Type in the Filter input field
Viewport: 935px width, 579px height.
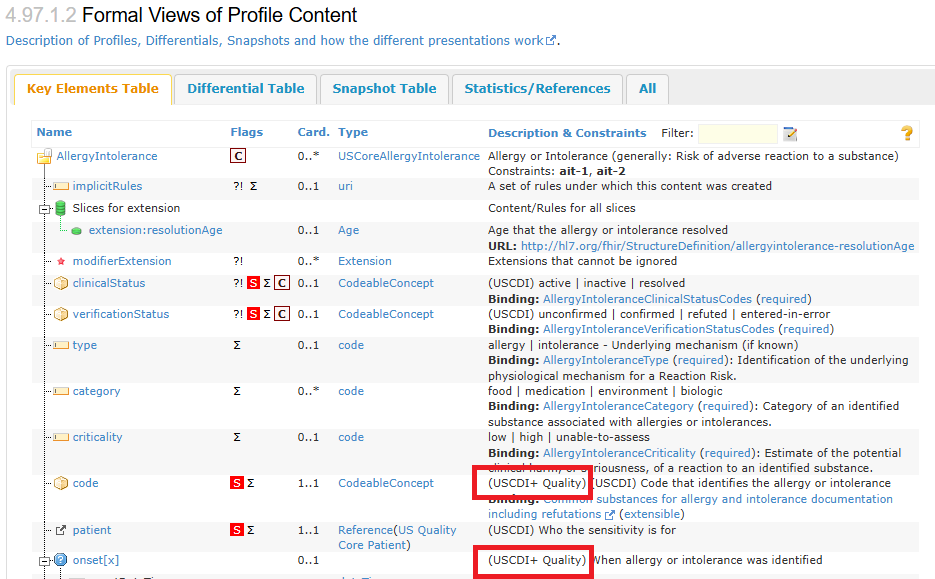point(737,133)
